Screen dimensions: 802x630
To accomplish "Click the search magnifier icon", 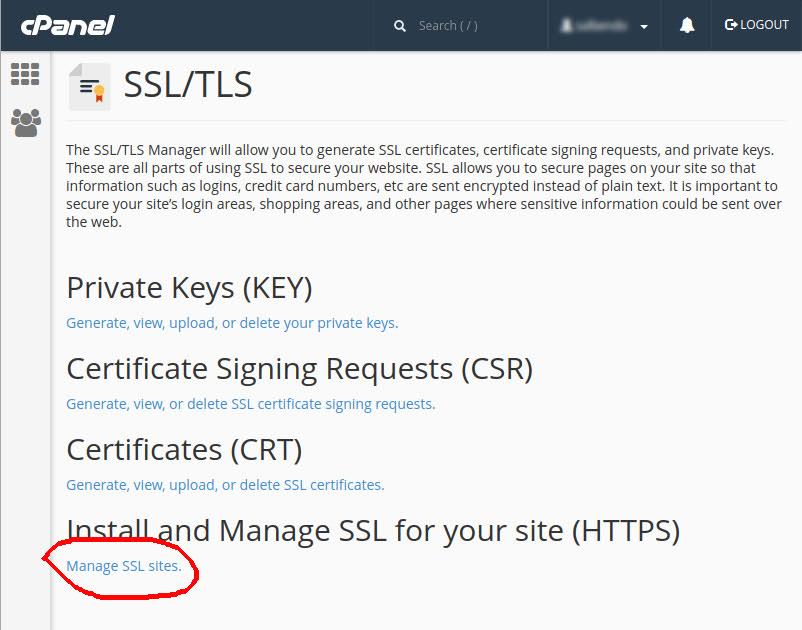I will [x=399, y=26].
